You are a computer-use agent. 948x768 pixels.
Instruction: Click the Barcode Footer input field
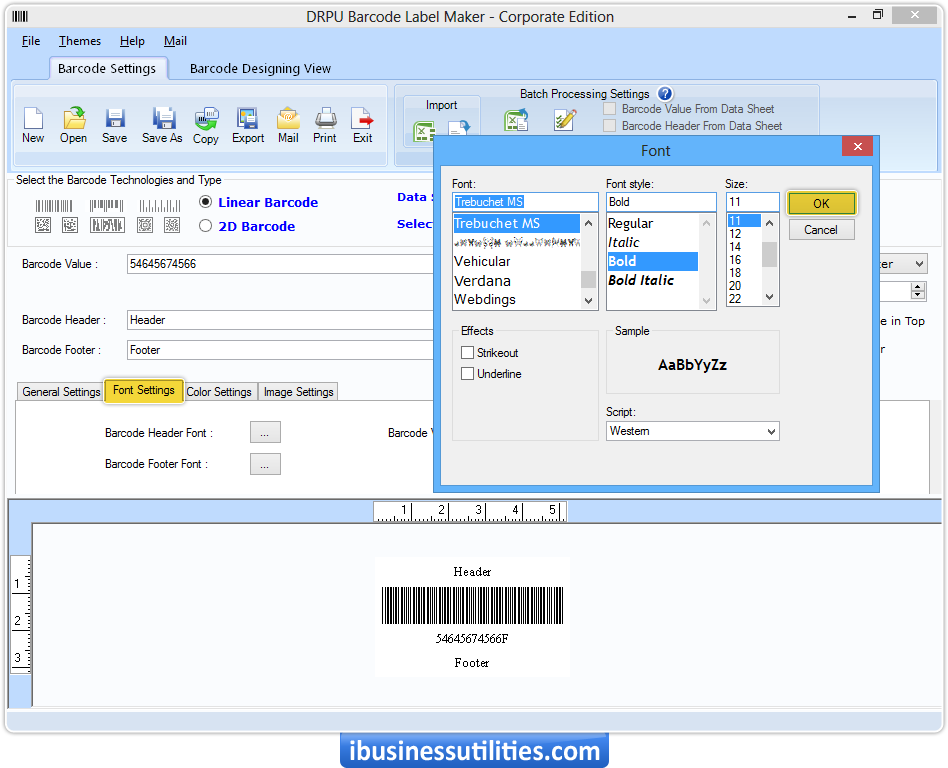(x=280, y=350)
